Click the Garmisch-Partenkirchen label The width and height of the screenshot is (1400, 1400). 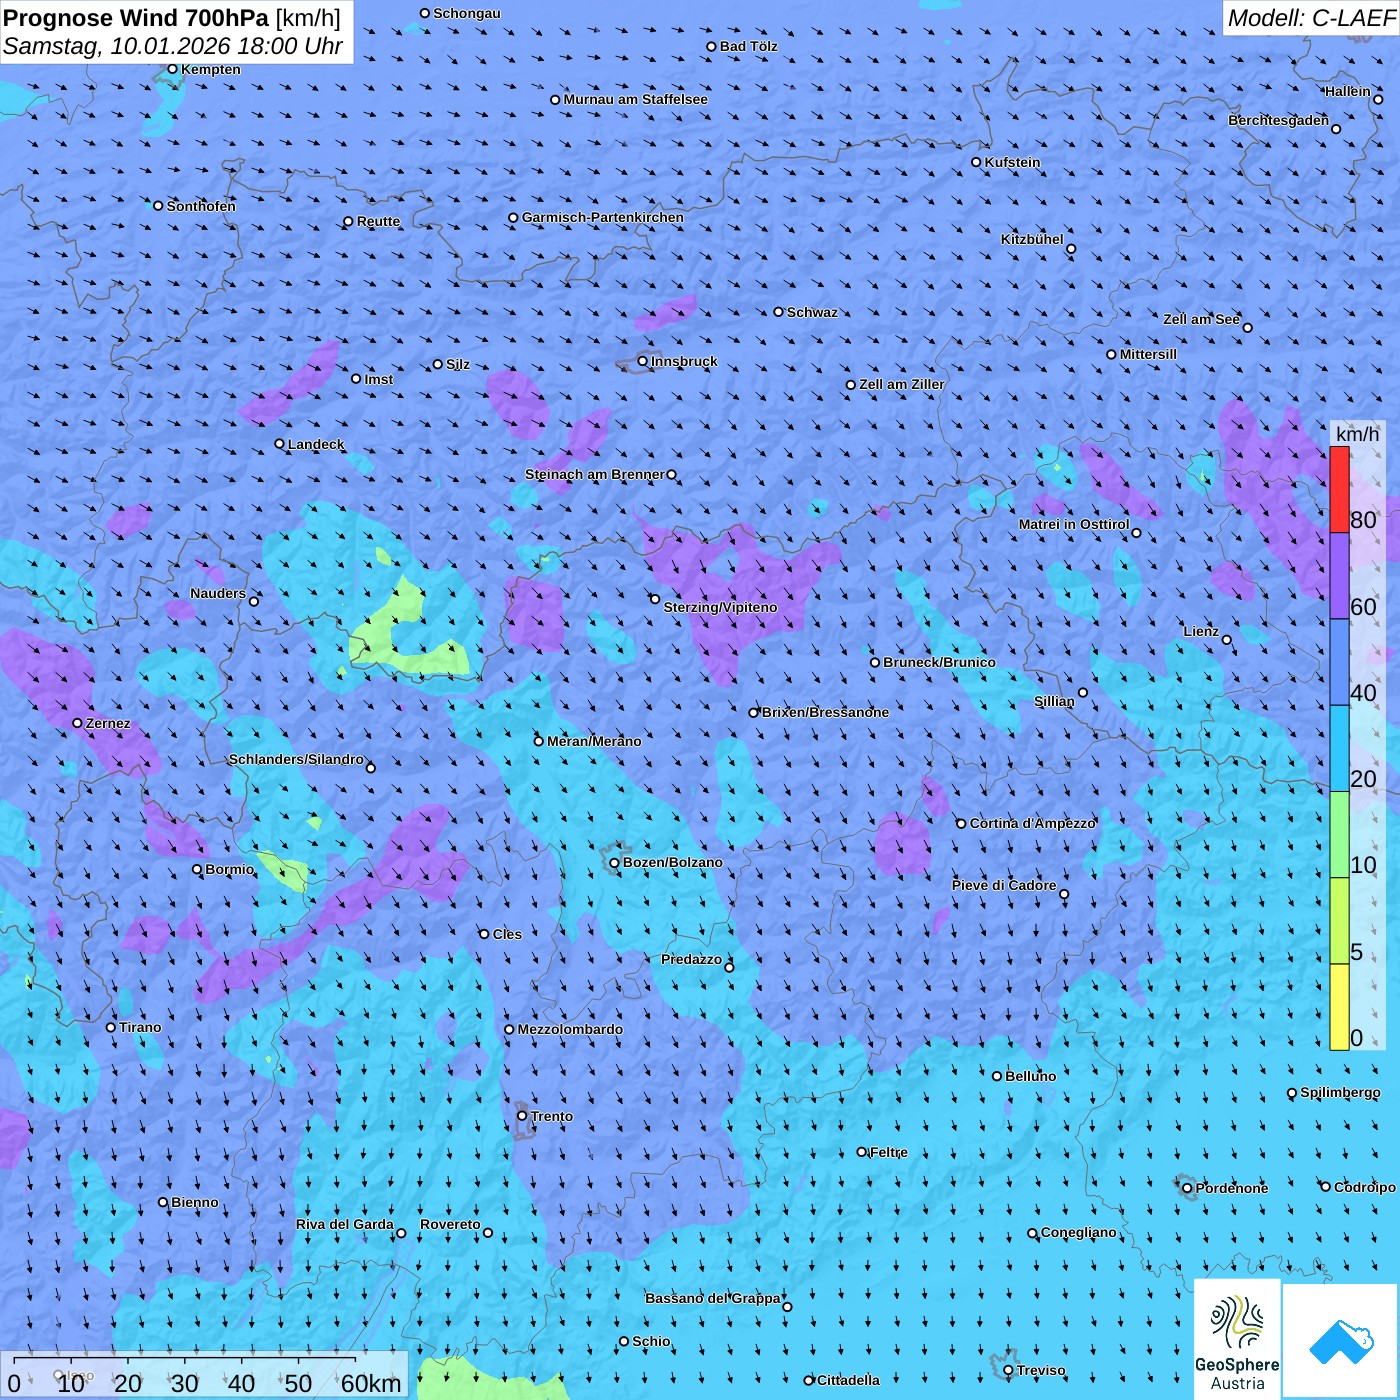point(603,217)
